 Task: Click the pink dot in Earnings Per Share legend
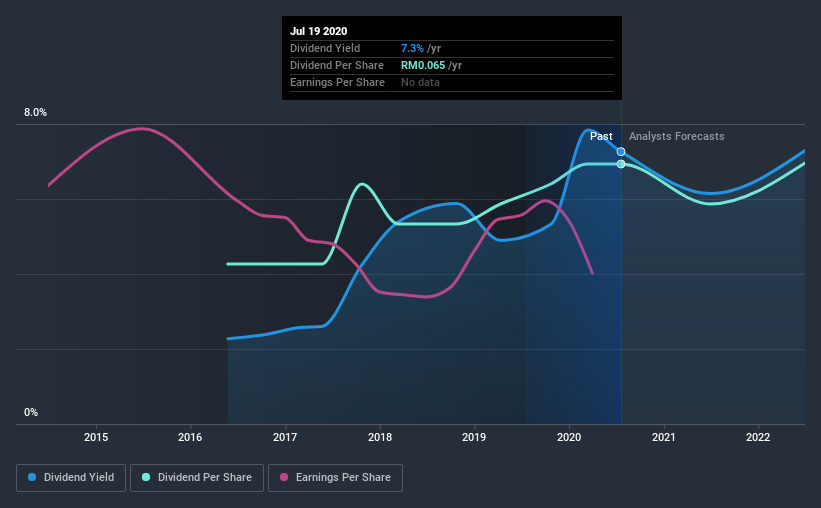click(x=284, y=477)
